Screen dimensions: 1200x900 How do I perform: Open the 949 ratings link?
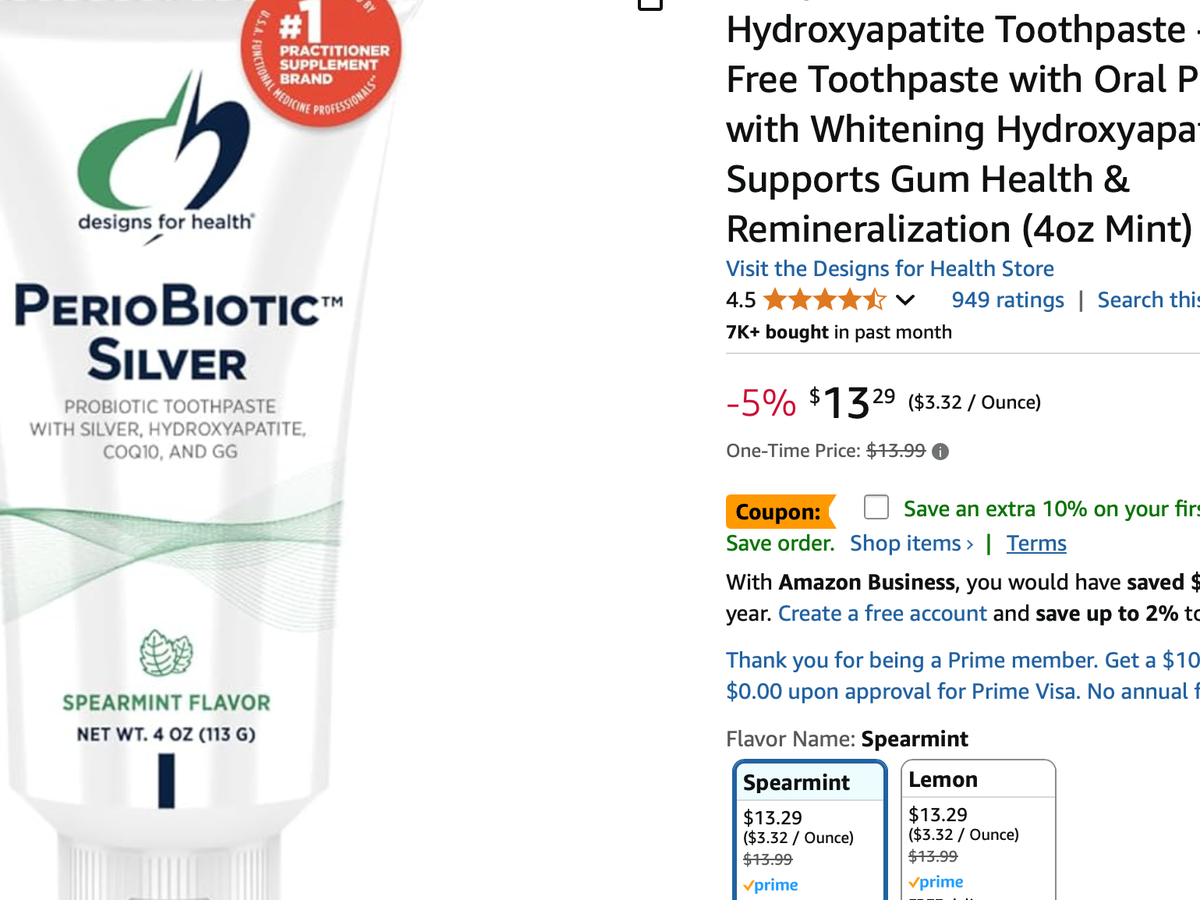(1008, 300)
